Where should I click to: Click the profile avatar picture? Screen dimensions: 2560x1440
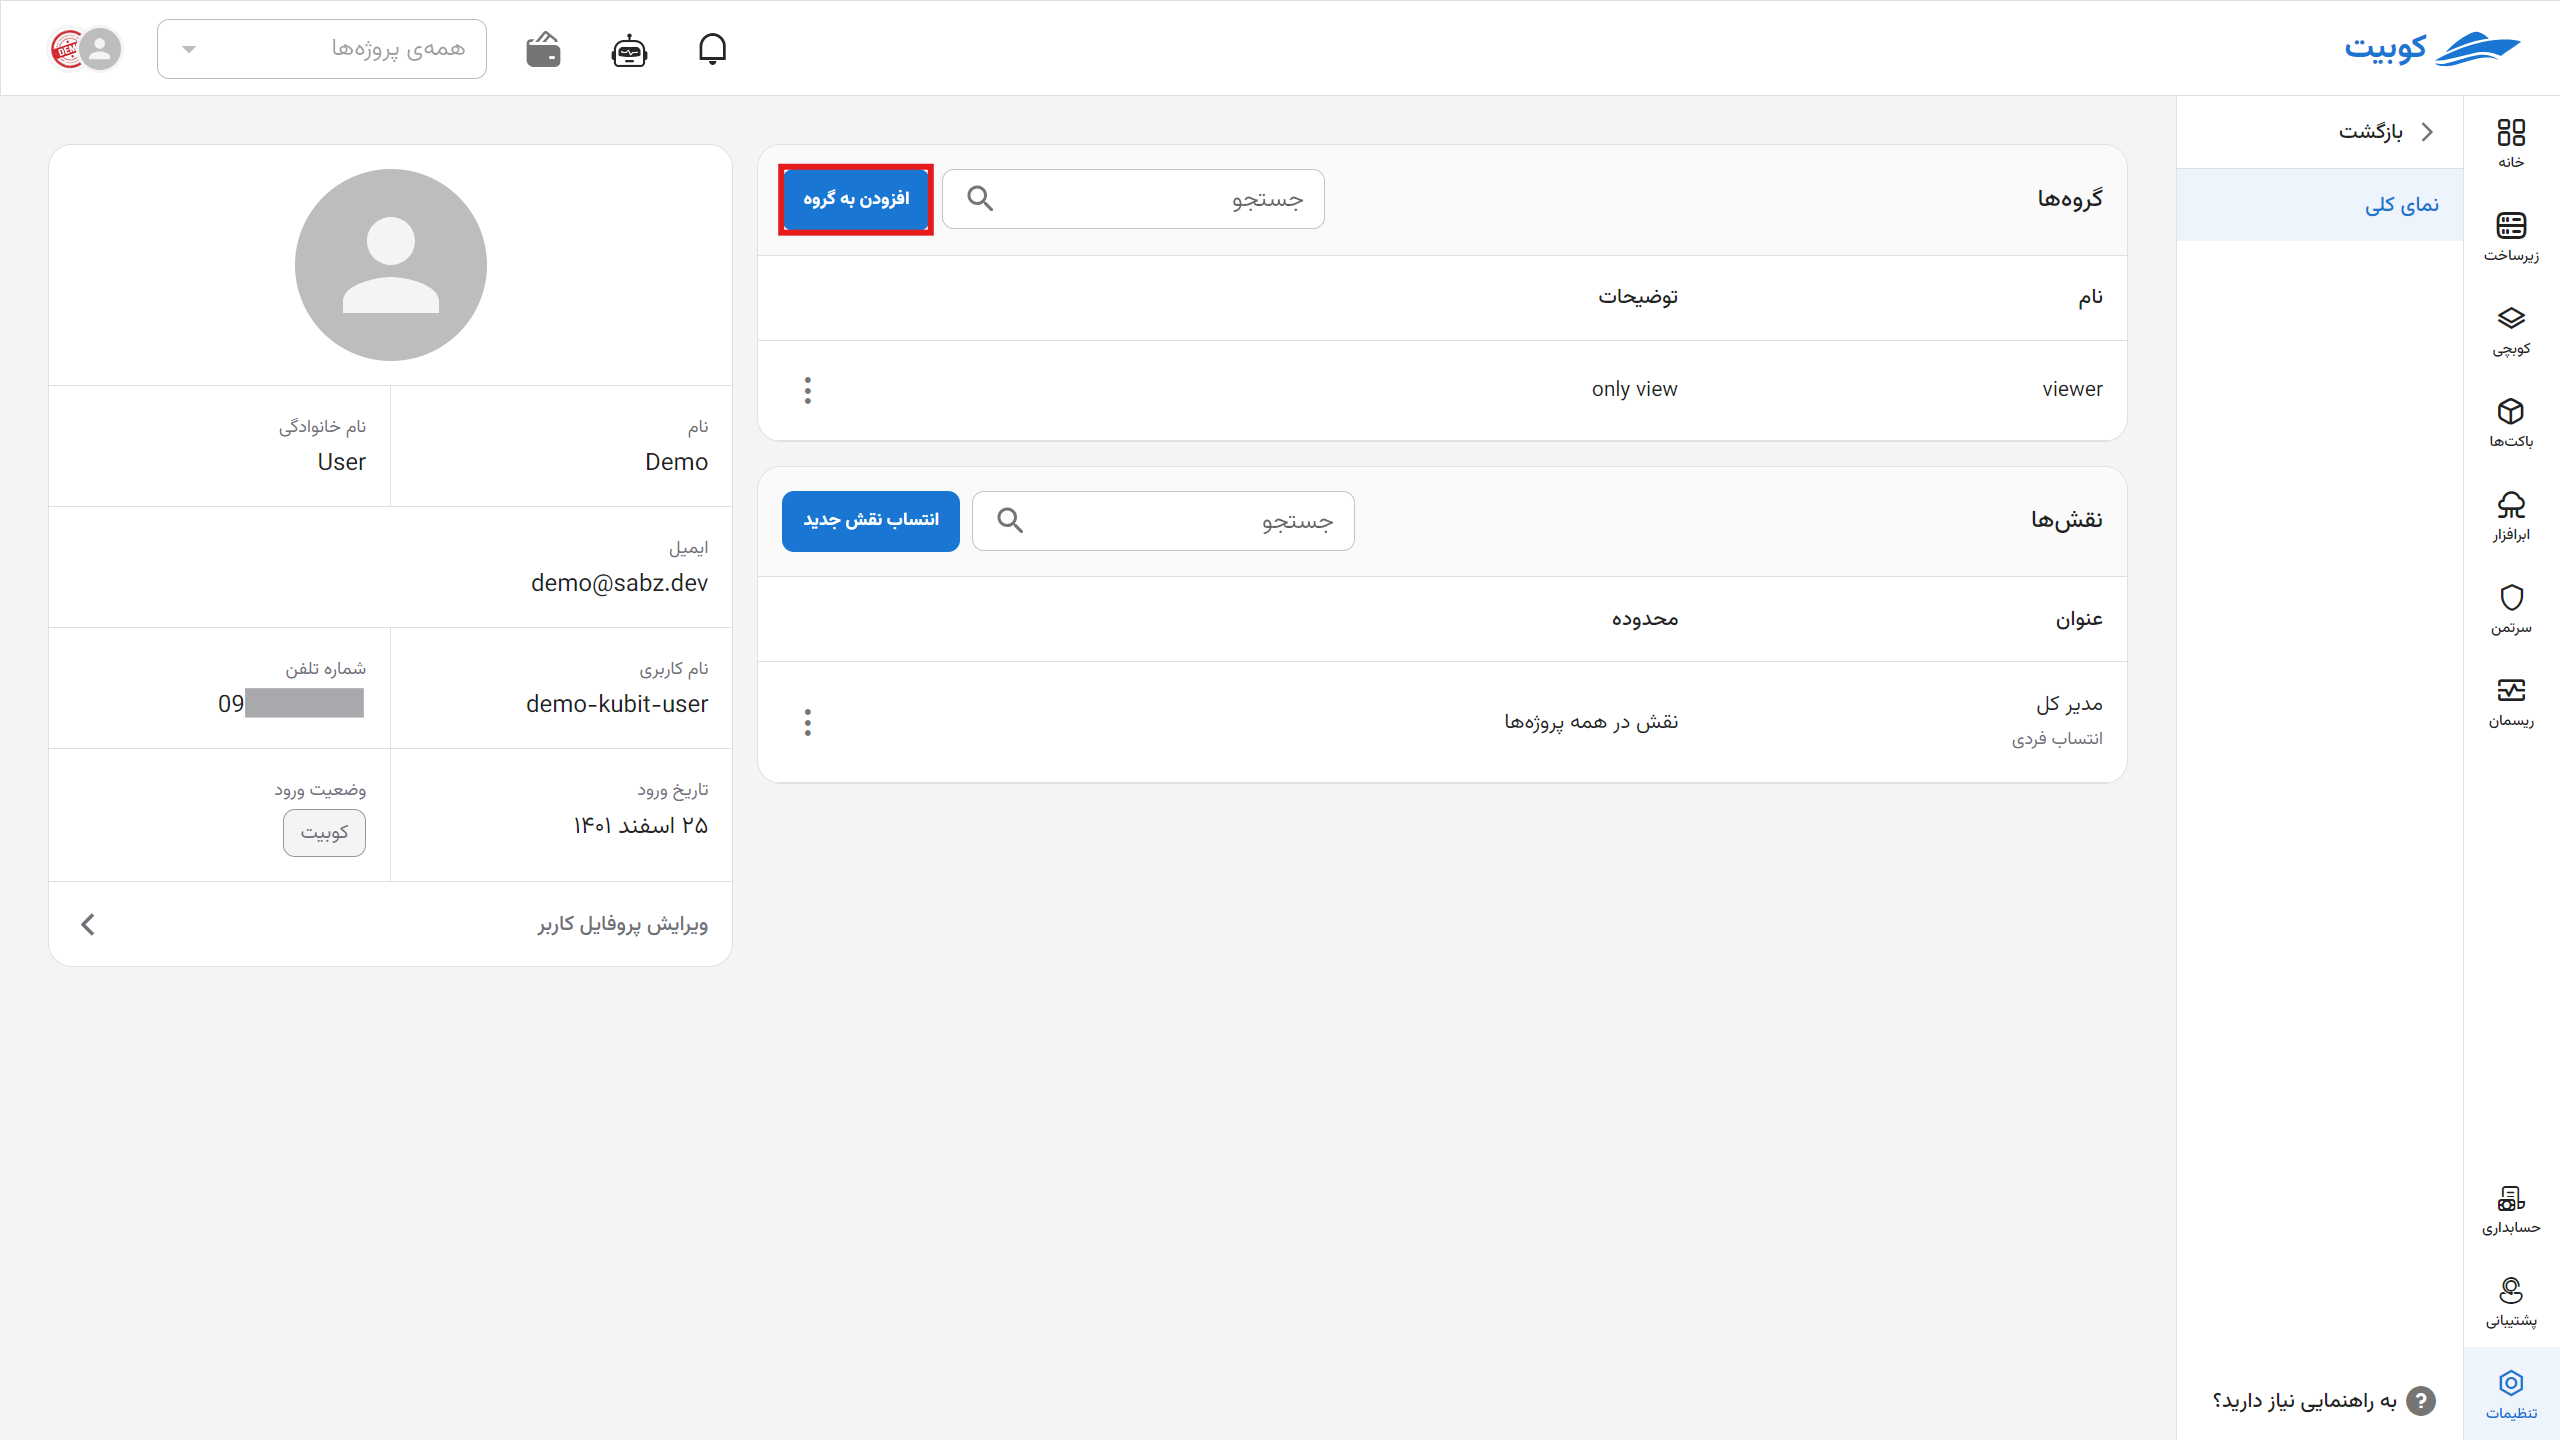pyautogui.click(x=391, y=265)
